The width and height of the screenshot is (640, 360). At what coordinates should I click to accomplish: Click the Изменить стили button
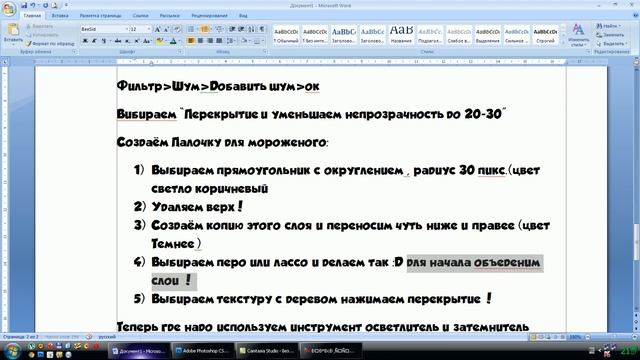(x=578, y=35)
